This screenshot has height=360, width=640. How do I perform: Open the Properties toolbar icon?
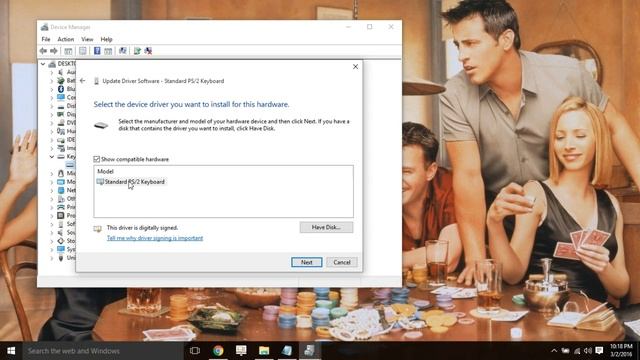(x=83, y=51)
